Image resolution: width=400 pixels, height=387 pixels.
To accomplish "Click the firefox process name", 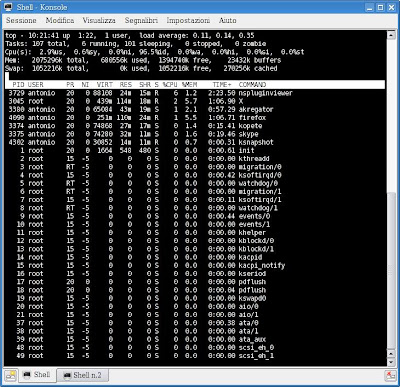I will [x=252, y=118].
